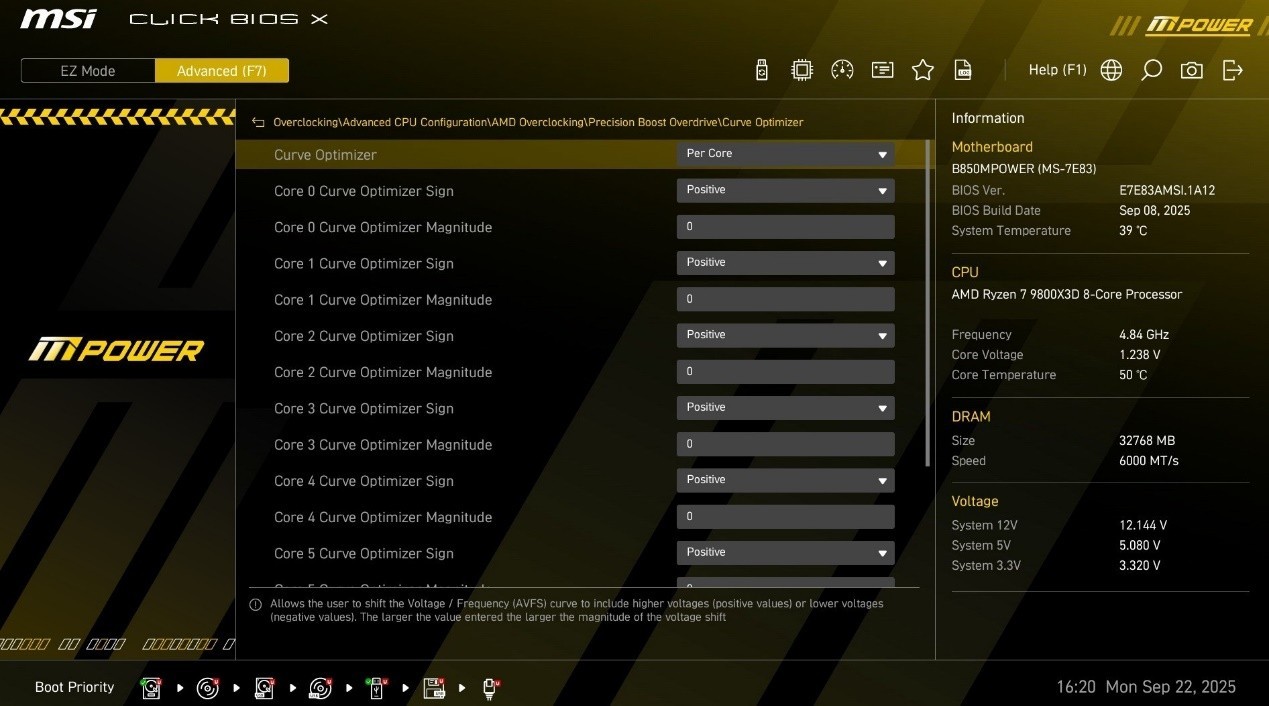This screenshot has height=706, width=1269.
Task: Select the USB floppy boot device icon
Action: click(x=434, y=688)
